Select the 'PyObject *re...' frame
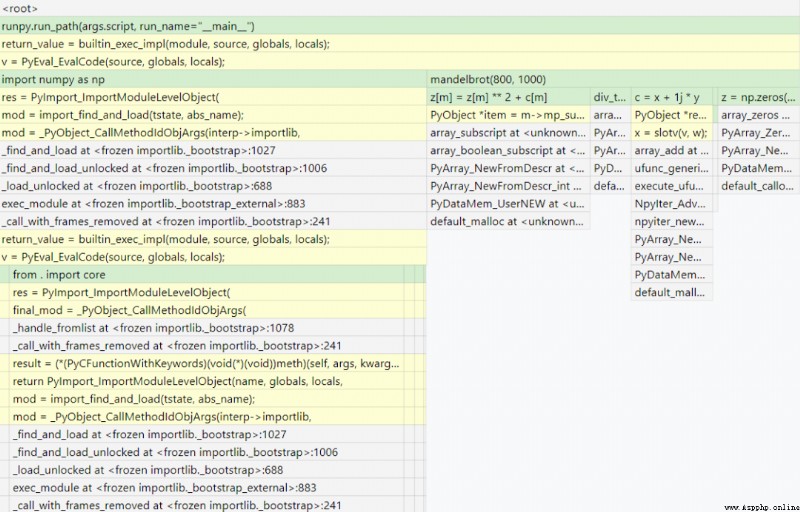The width and height of the screenshot is (800, 512). [671, 115]
